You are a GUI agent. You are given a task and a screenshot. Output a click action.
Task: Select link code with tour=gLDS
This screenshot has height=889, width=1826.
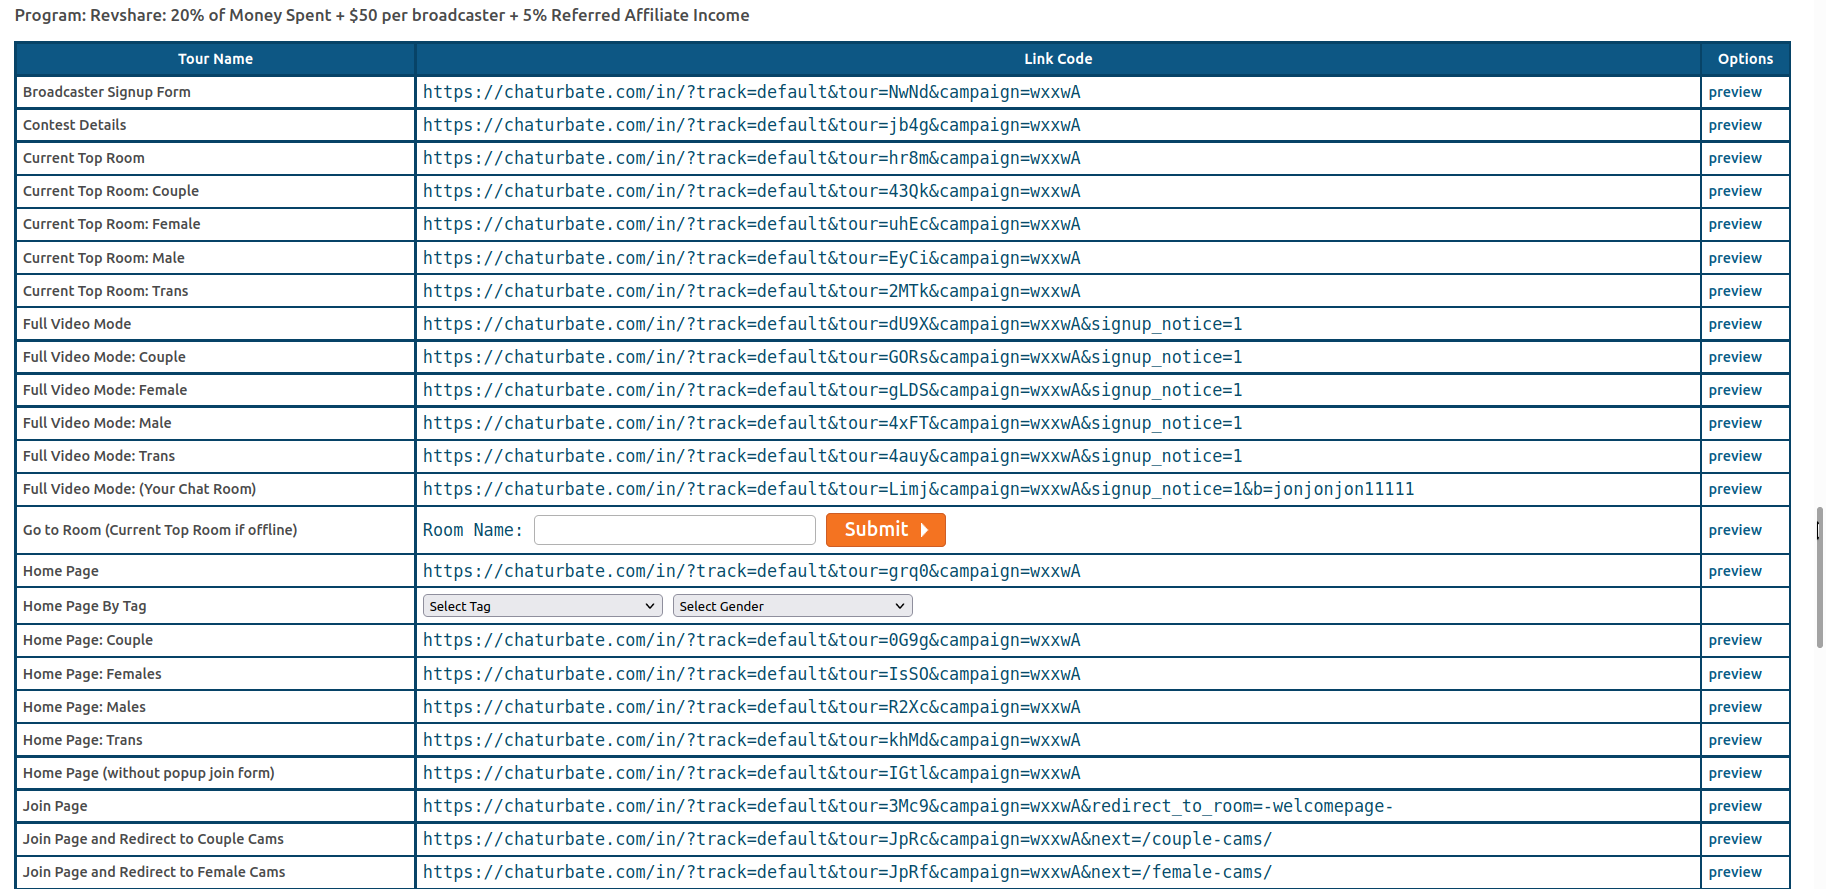click(832, 390)
